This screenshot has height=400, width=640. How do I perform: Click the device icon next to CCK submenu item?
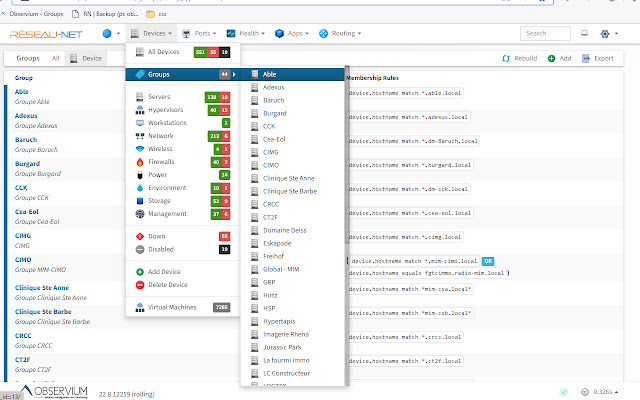pyautogui.click(x=254, y=127)
